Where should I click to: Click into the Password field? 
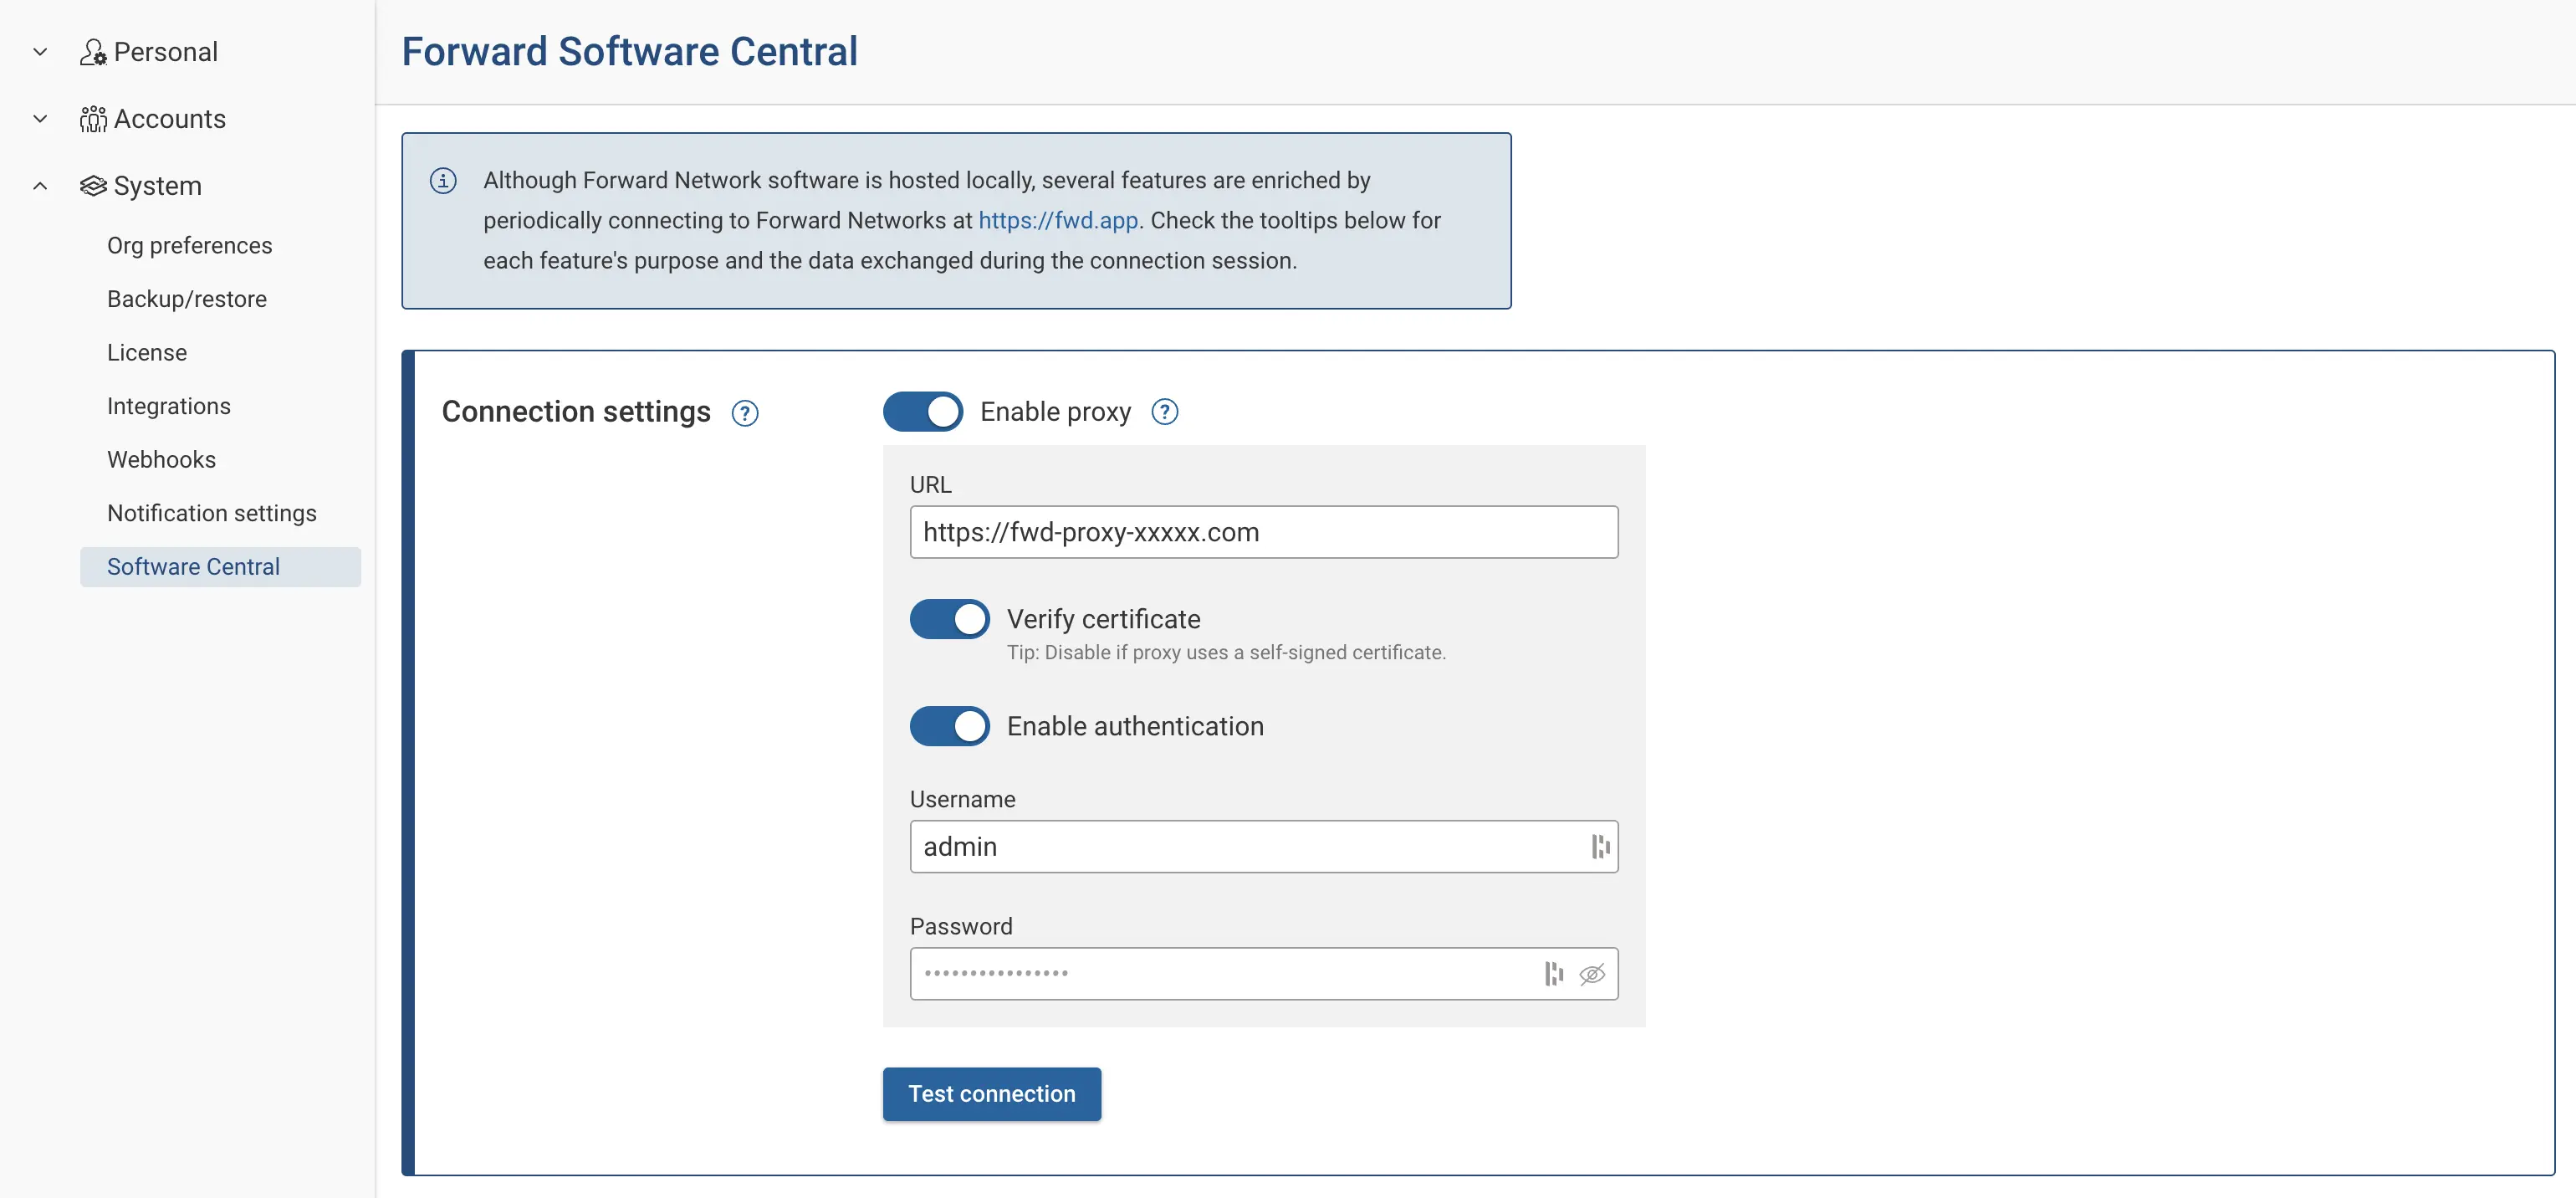1264,974
